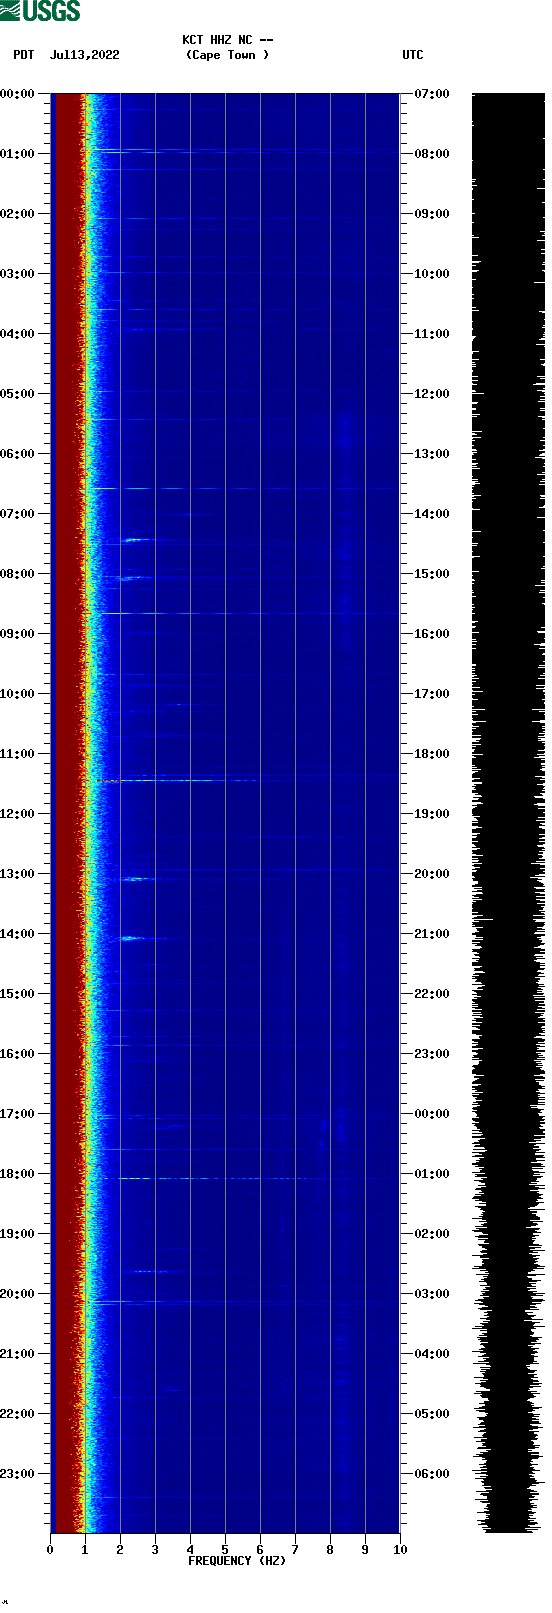Image resolution: width=552 pixels, height=1613 pixels.
Task: Click the 14:00 PDT time label
Action: tap(18, 934)
